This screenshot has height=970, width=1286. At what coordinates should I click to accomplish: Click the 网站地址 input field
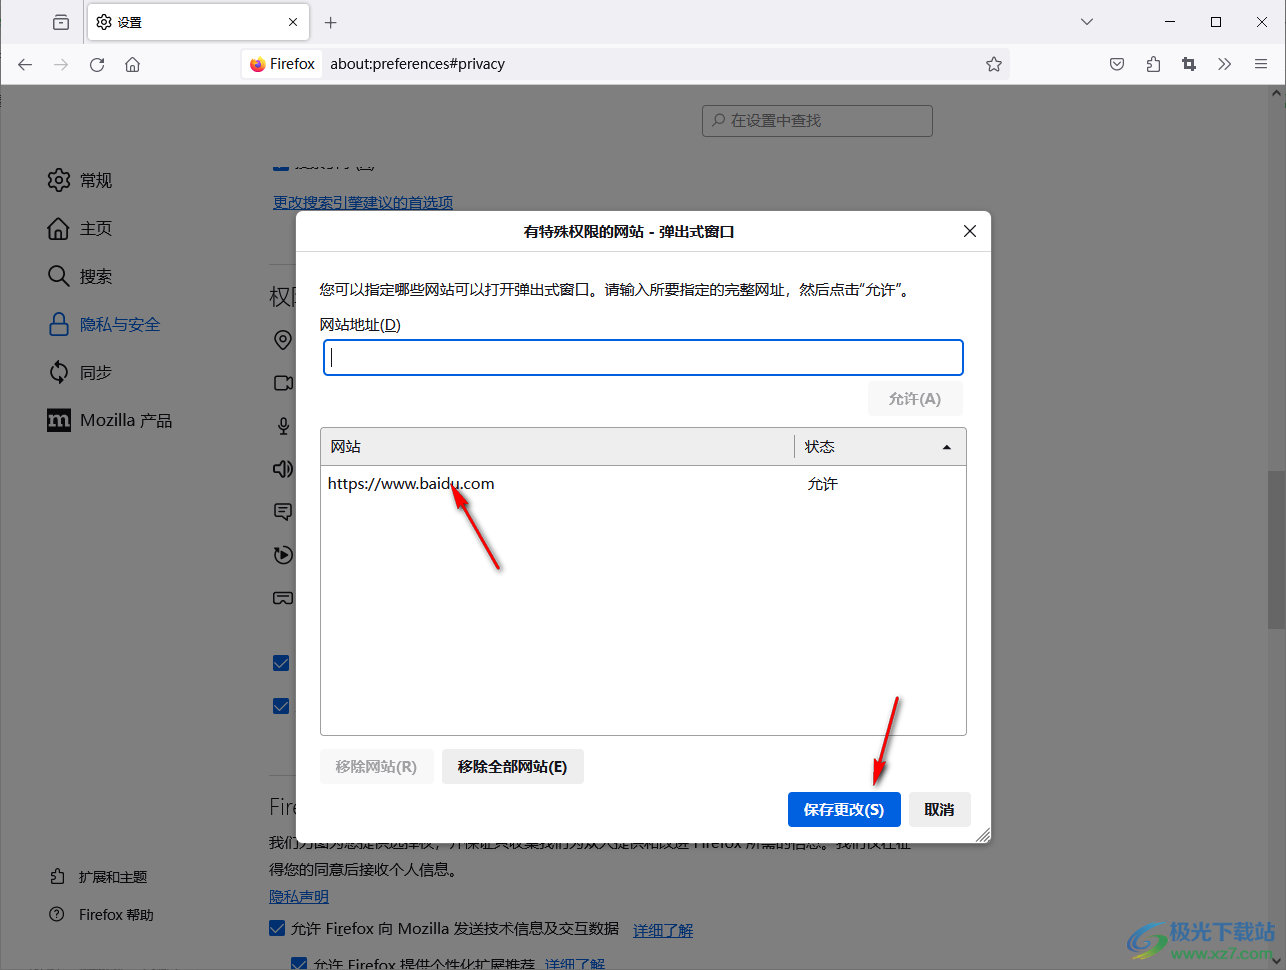[x=643, y=358]
